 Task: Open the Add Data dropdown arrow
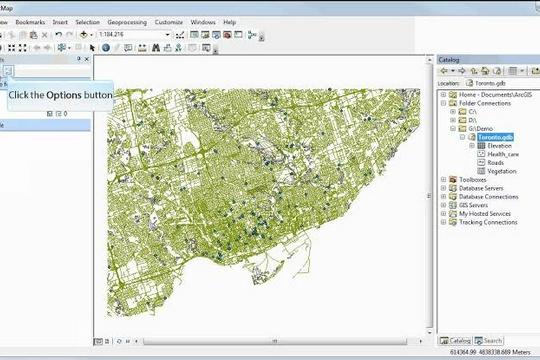coord(91,35)
